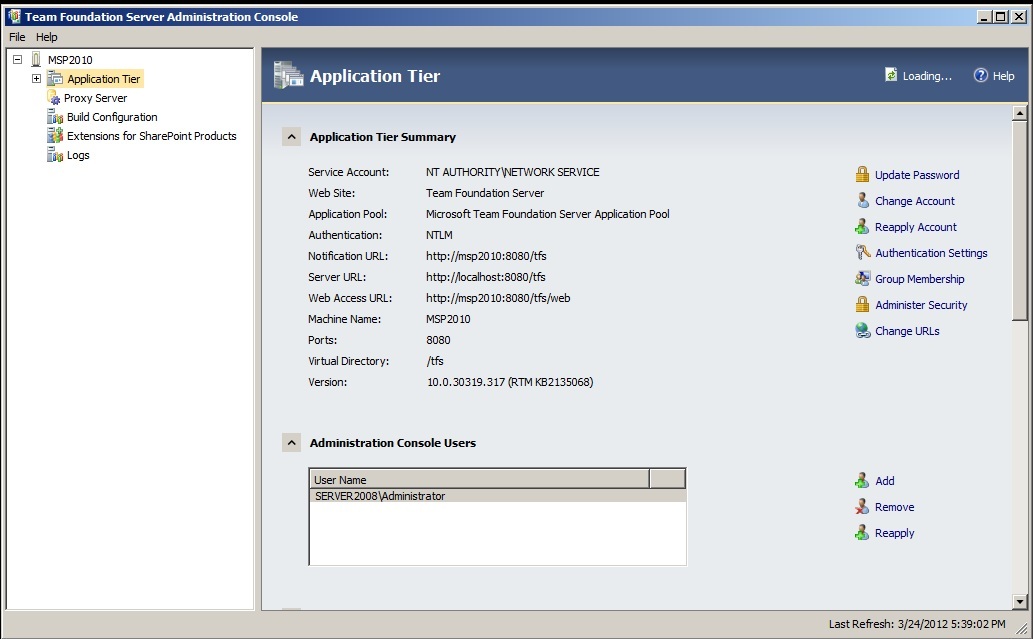Click the vertical scrollbar thumb
The height and width of the screenshot is (639, 1033).
[1019, 220]
